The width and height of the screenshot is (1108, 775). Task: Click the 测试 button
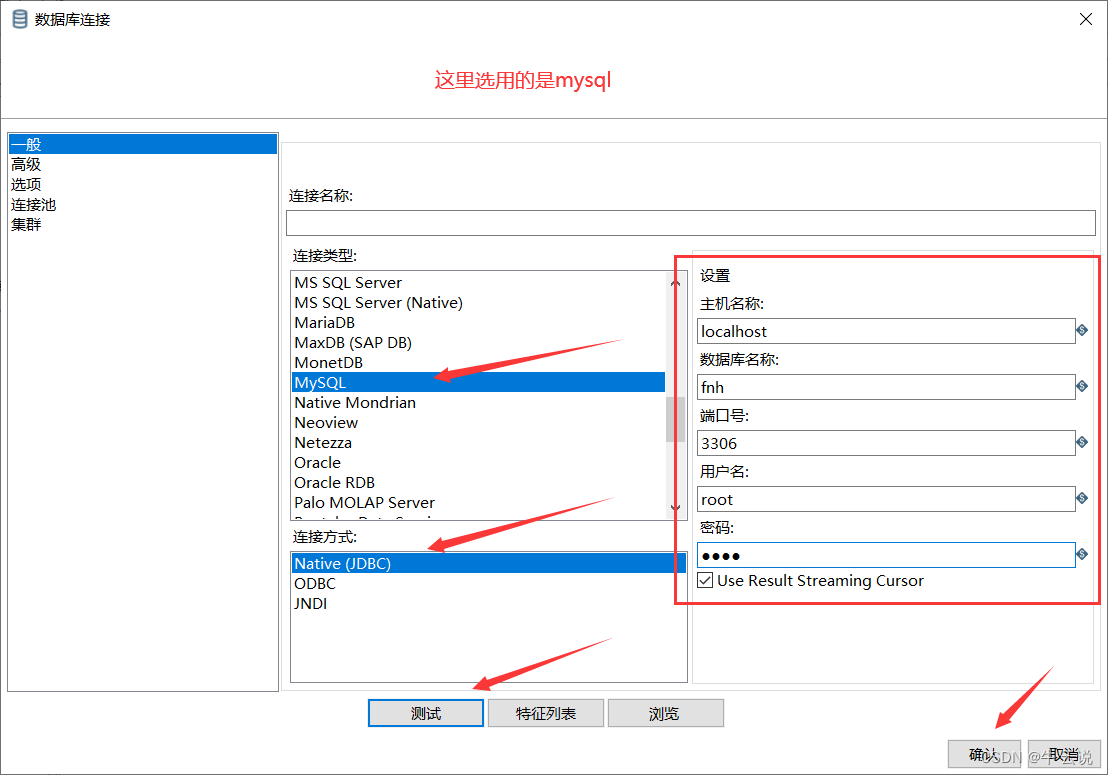425,714
